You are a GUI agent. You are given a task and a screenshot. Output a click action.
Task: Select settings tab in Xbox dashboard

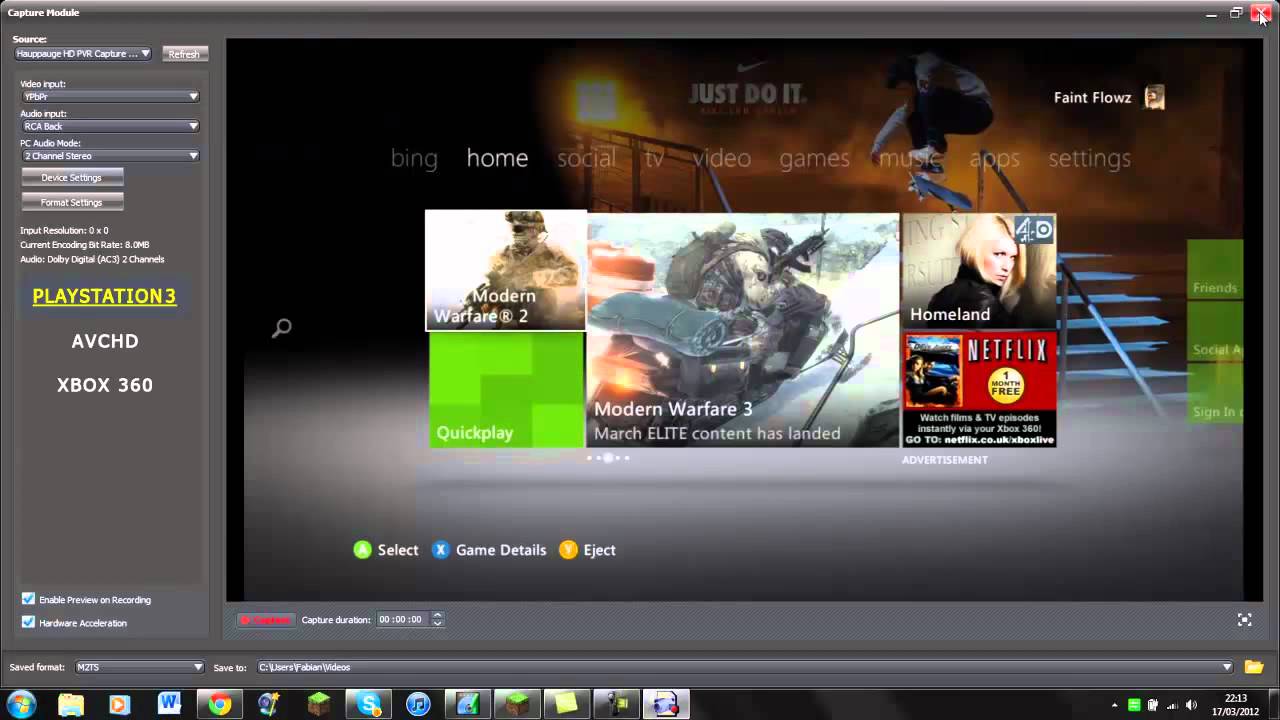pyautogui.click(x=1089, y=158)
